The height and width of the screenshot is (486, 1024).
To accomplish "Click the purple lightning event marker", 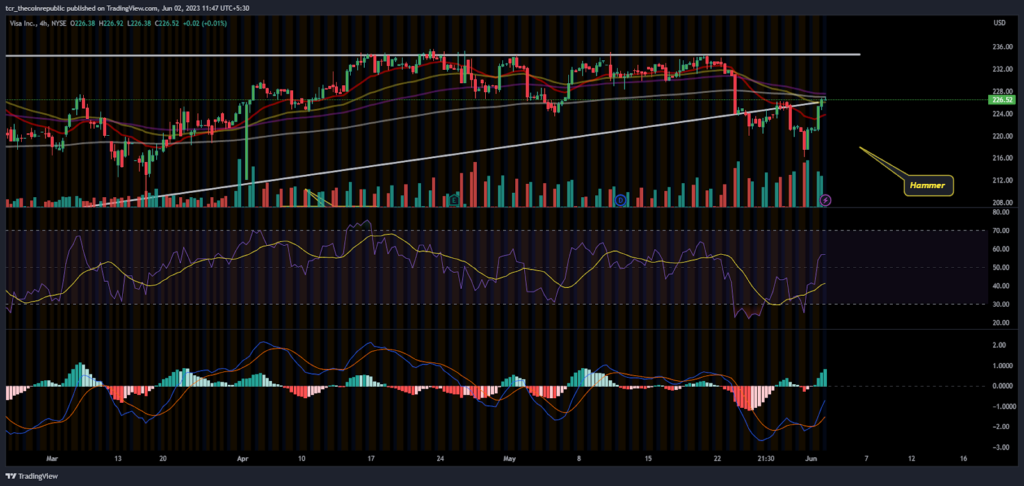I will pyautogui.click(x=825, y=200).
